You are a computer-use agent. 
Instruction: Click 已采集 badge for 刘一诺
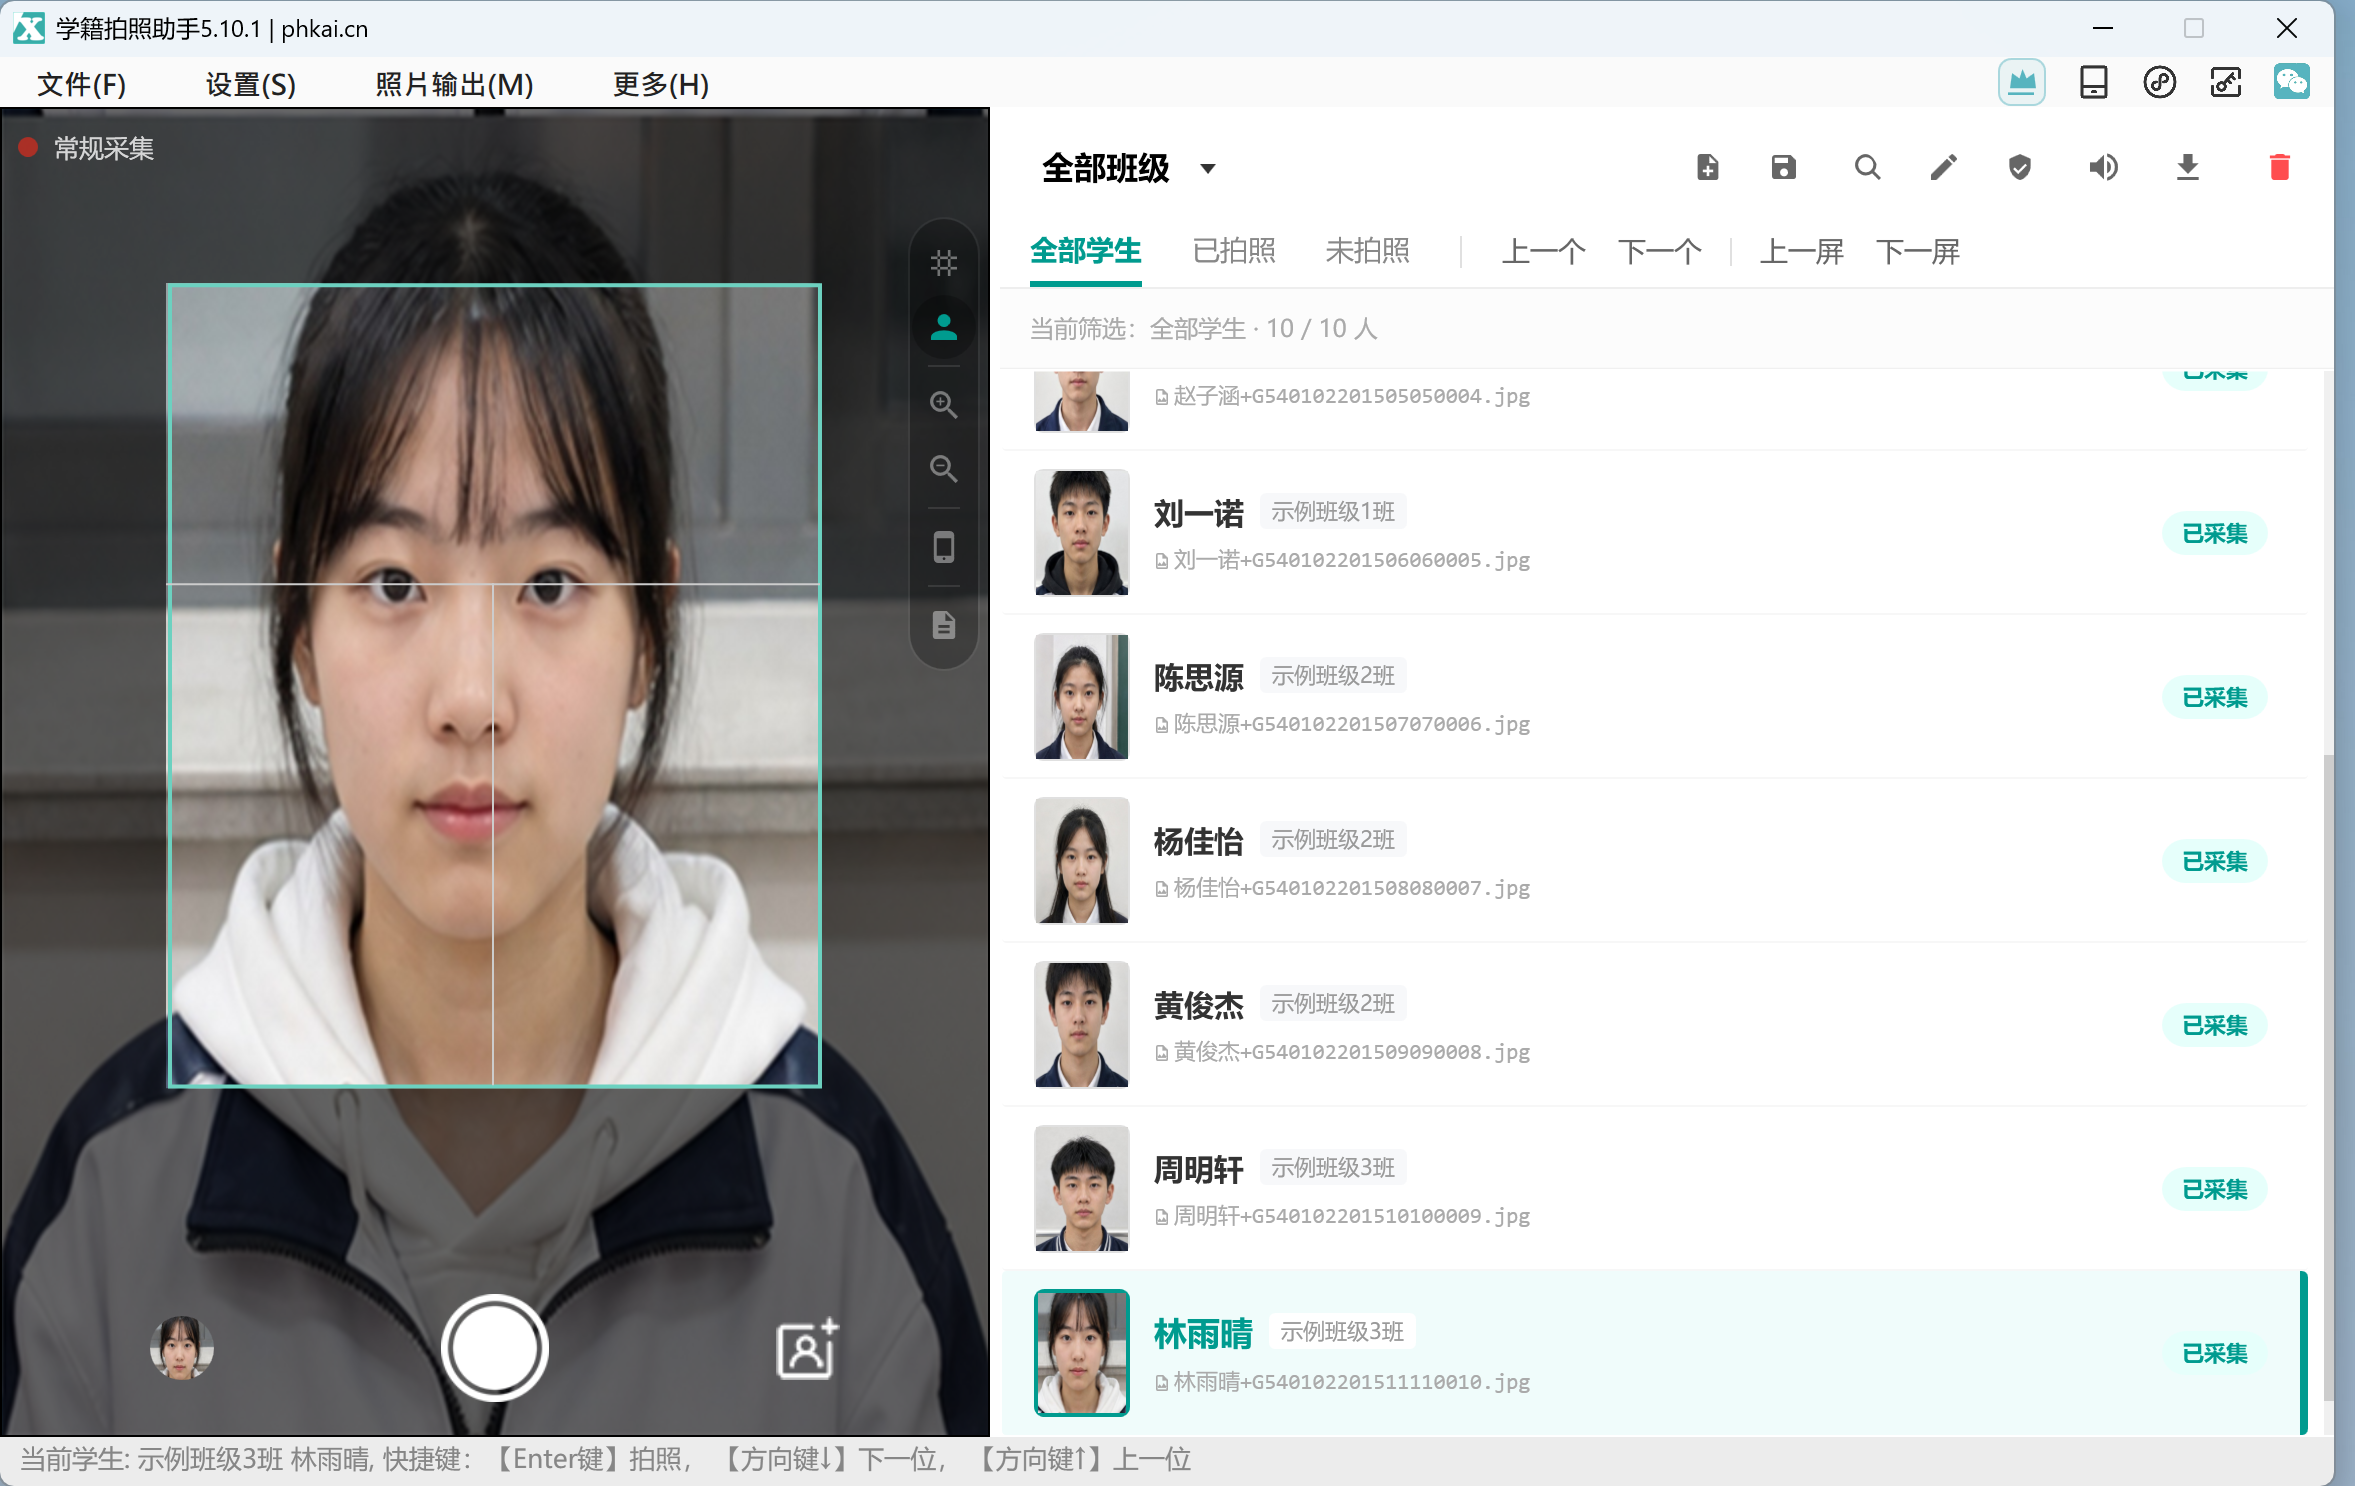point(2214,533)
